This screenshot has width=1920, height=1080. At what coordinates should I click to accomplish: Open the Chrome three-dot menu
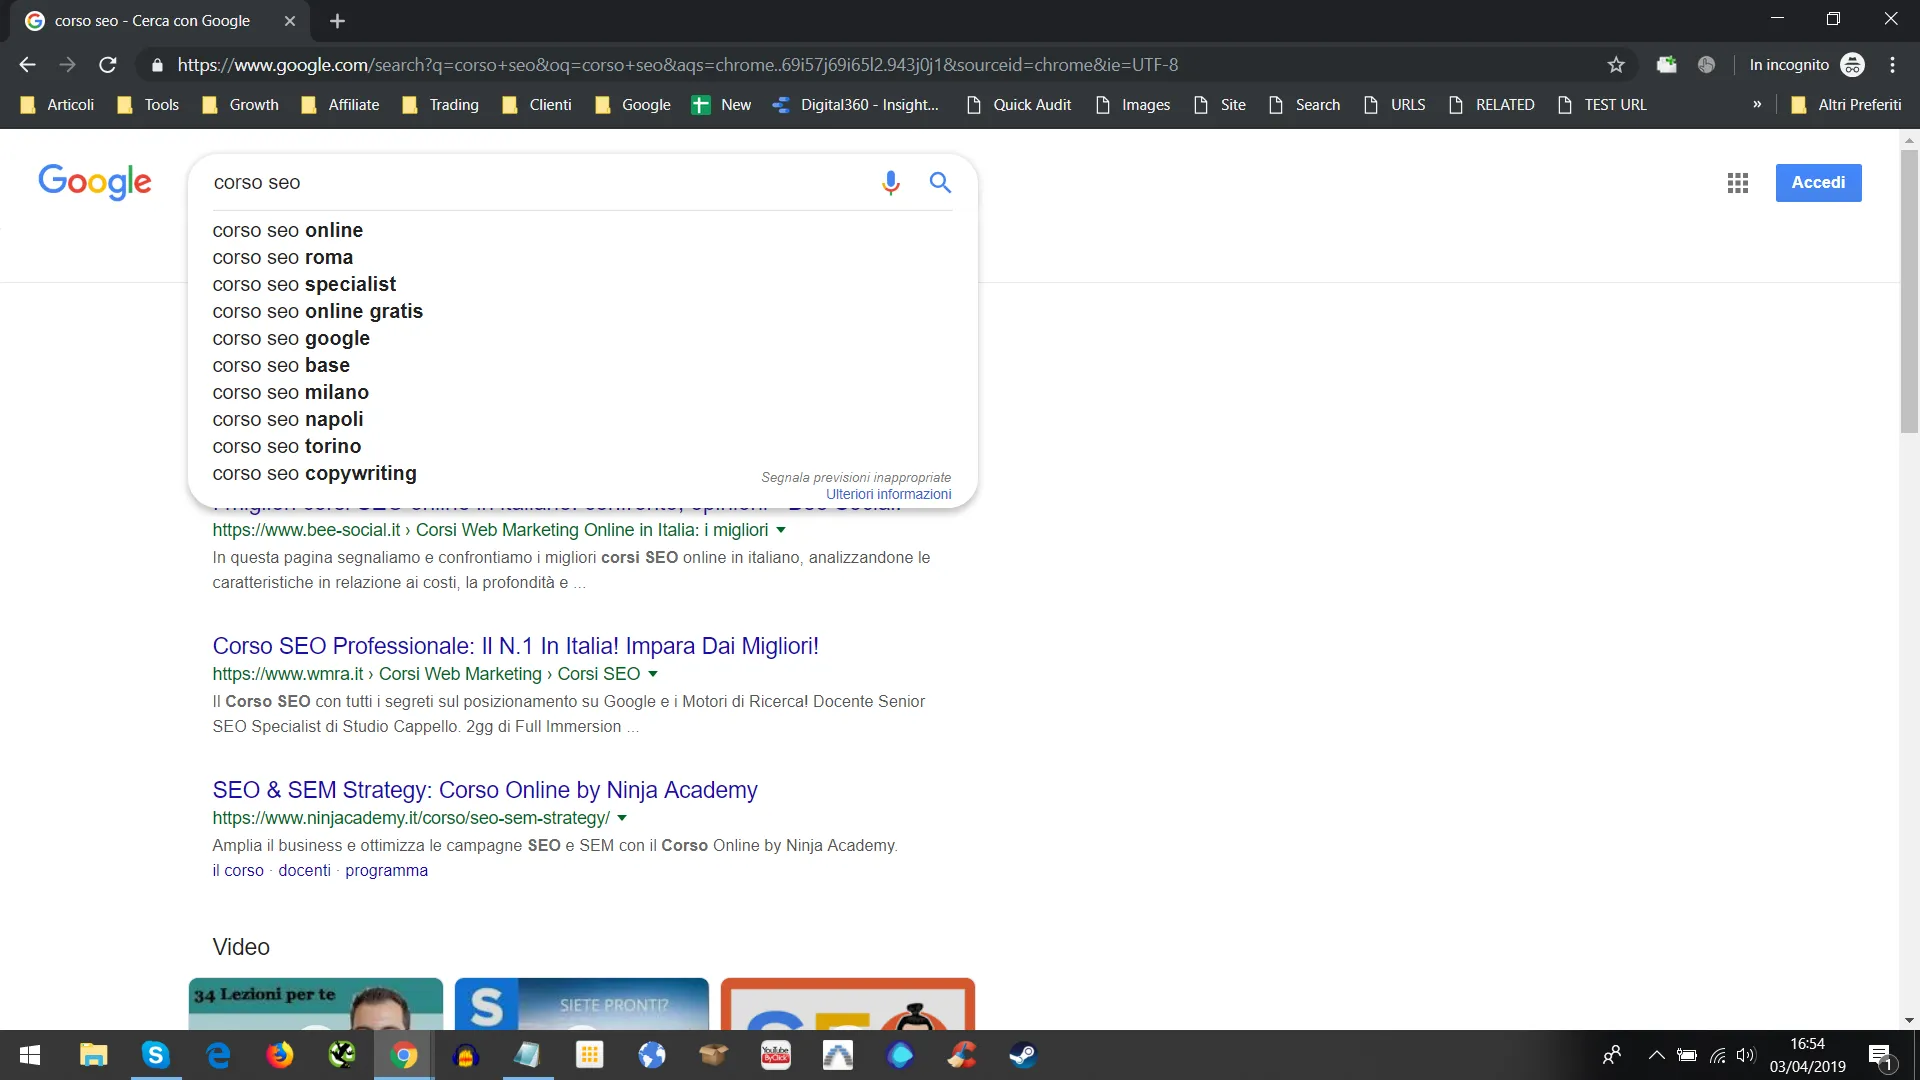pos(1892,65)
